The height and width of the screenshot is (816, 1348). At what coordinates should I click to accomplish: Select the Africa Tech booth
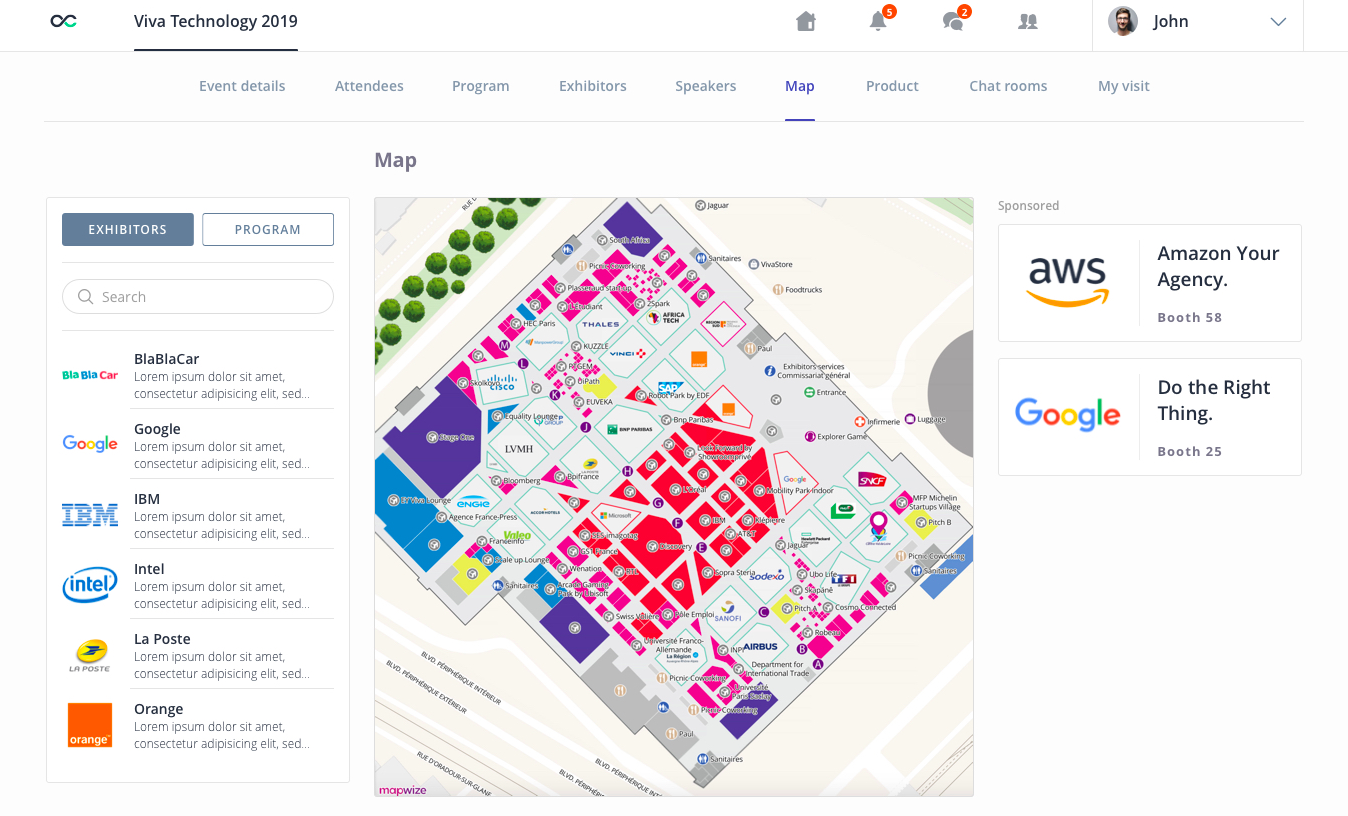pyautogui.click(x=665, y=317)
